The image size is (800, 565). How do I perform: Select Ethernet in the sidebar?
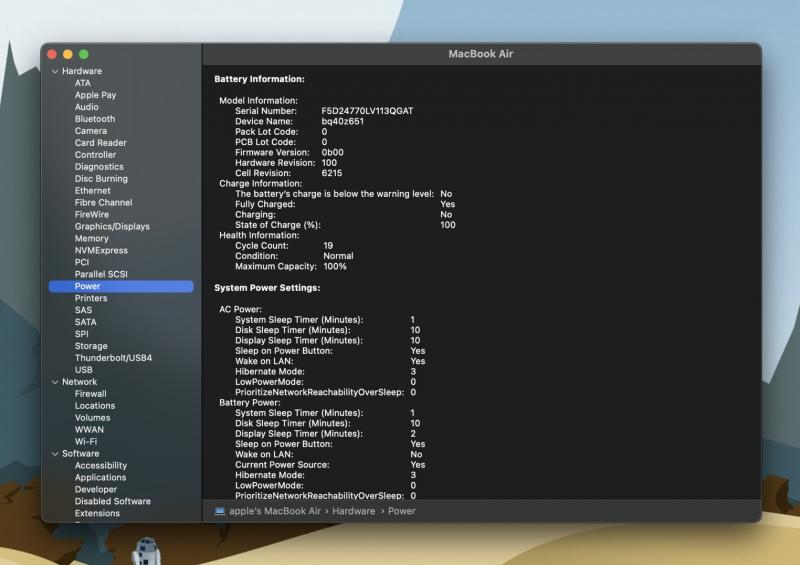point(92,190)
